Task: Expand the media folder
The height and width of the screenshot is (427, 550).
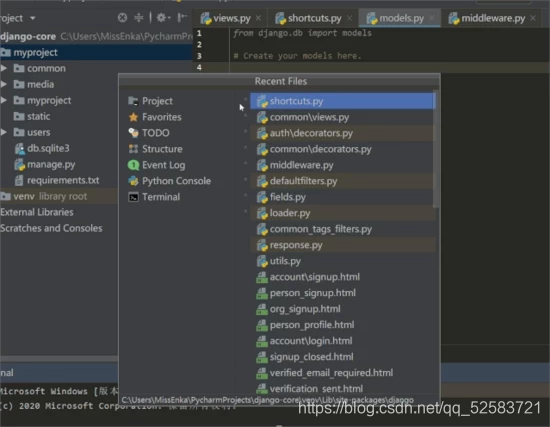Action: [4, 84]
